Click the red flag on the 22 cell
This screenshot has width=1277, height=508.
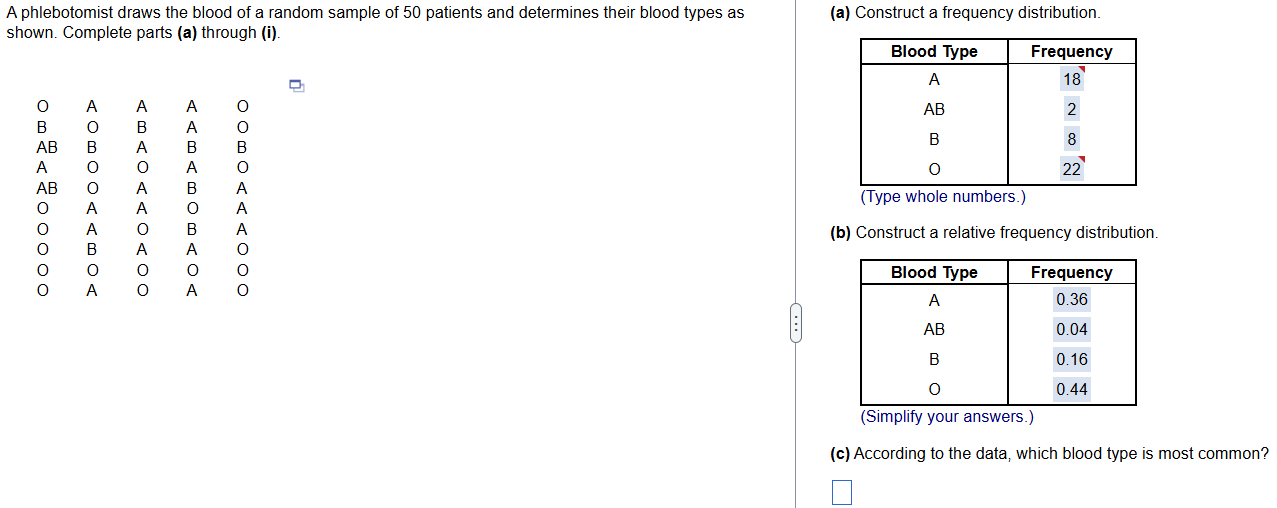tap(1081, 160)
